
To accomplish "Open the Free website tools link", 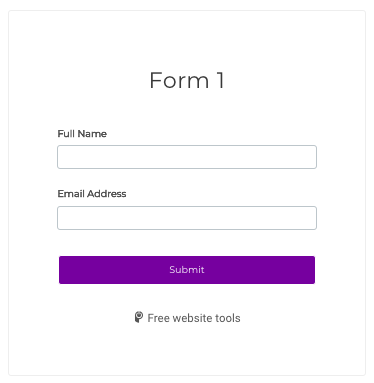I will click(x=194, y=318).
